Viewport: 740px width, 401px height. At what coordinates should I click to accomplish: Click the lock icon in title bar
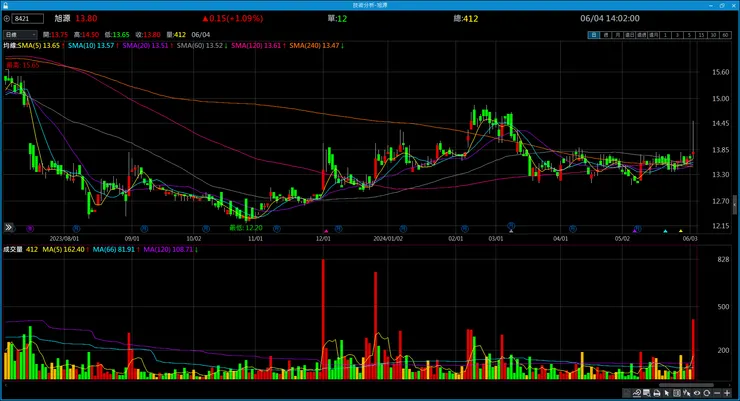tap(5, 5)
